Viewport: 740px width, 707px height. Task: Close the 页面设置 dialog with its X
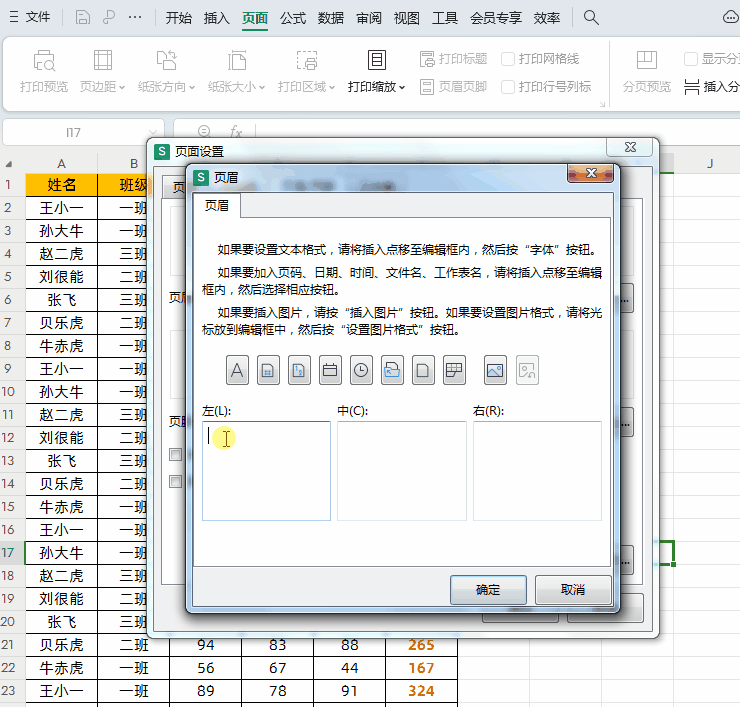pyautogui.click(x=631, y=147)
